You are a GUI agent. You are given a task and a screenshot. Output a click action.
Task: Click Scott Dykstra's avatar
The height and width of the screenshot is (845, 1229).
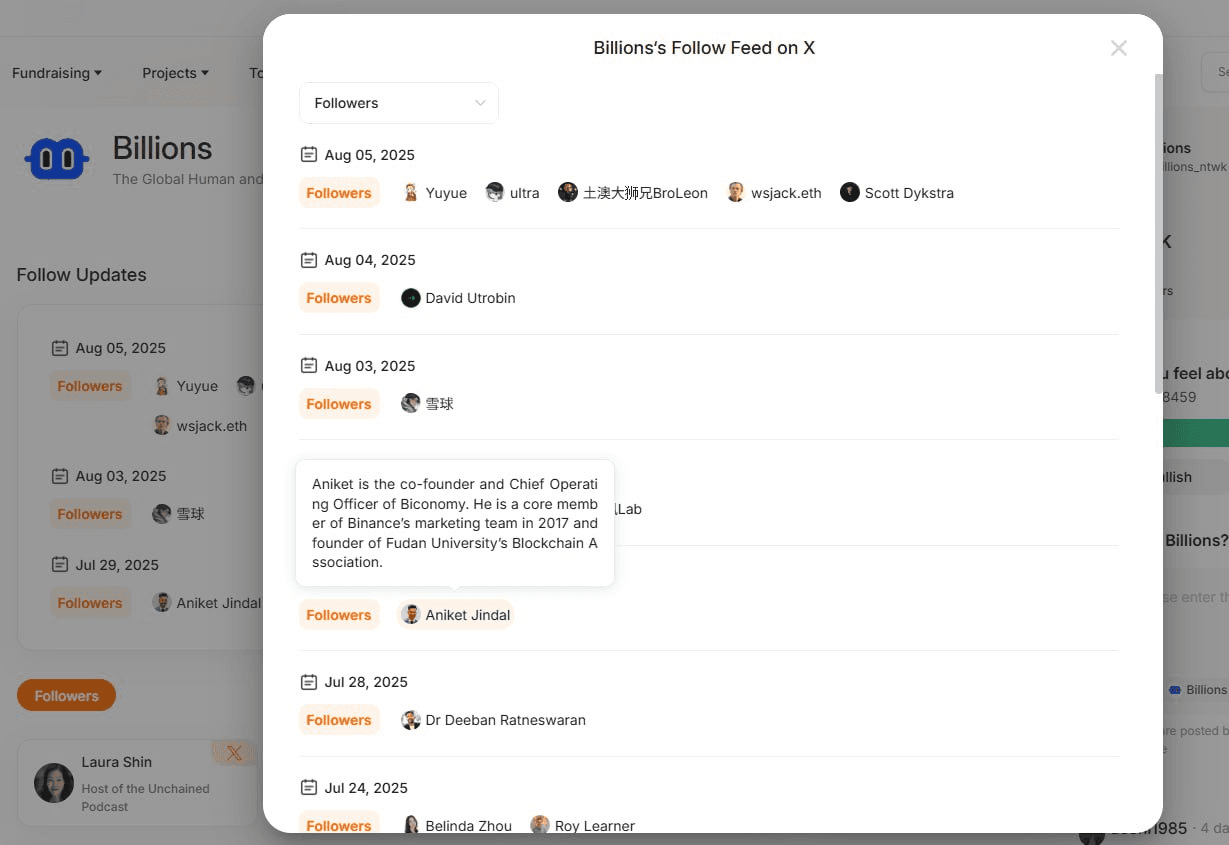pyautogui.click(x=850, y=193)
